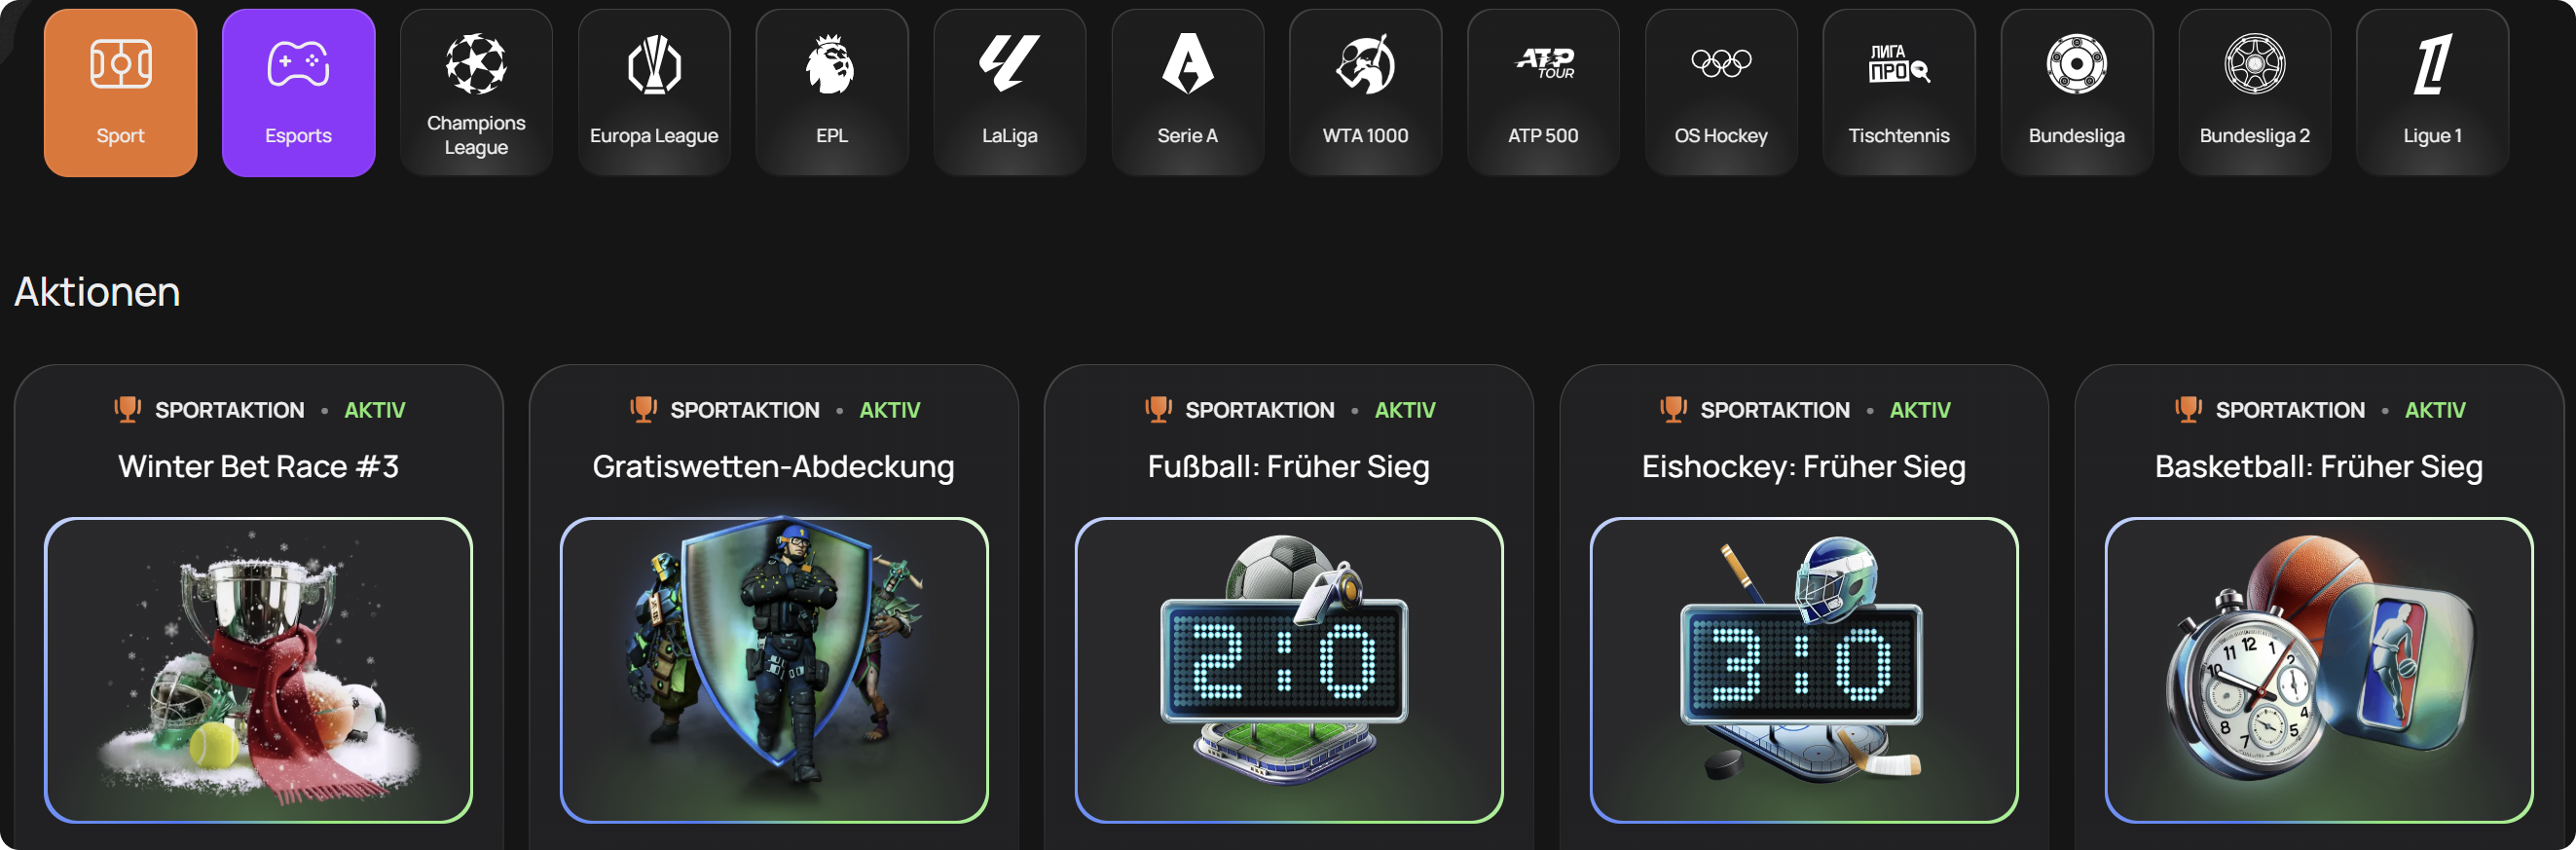
Task: Open Basketball: Früher Sieg stopwatch image
Action: point(2319,670)
